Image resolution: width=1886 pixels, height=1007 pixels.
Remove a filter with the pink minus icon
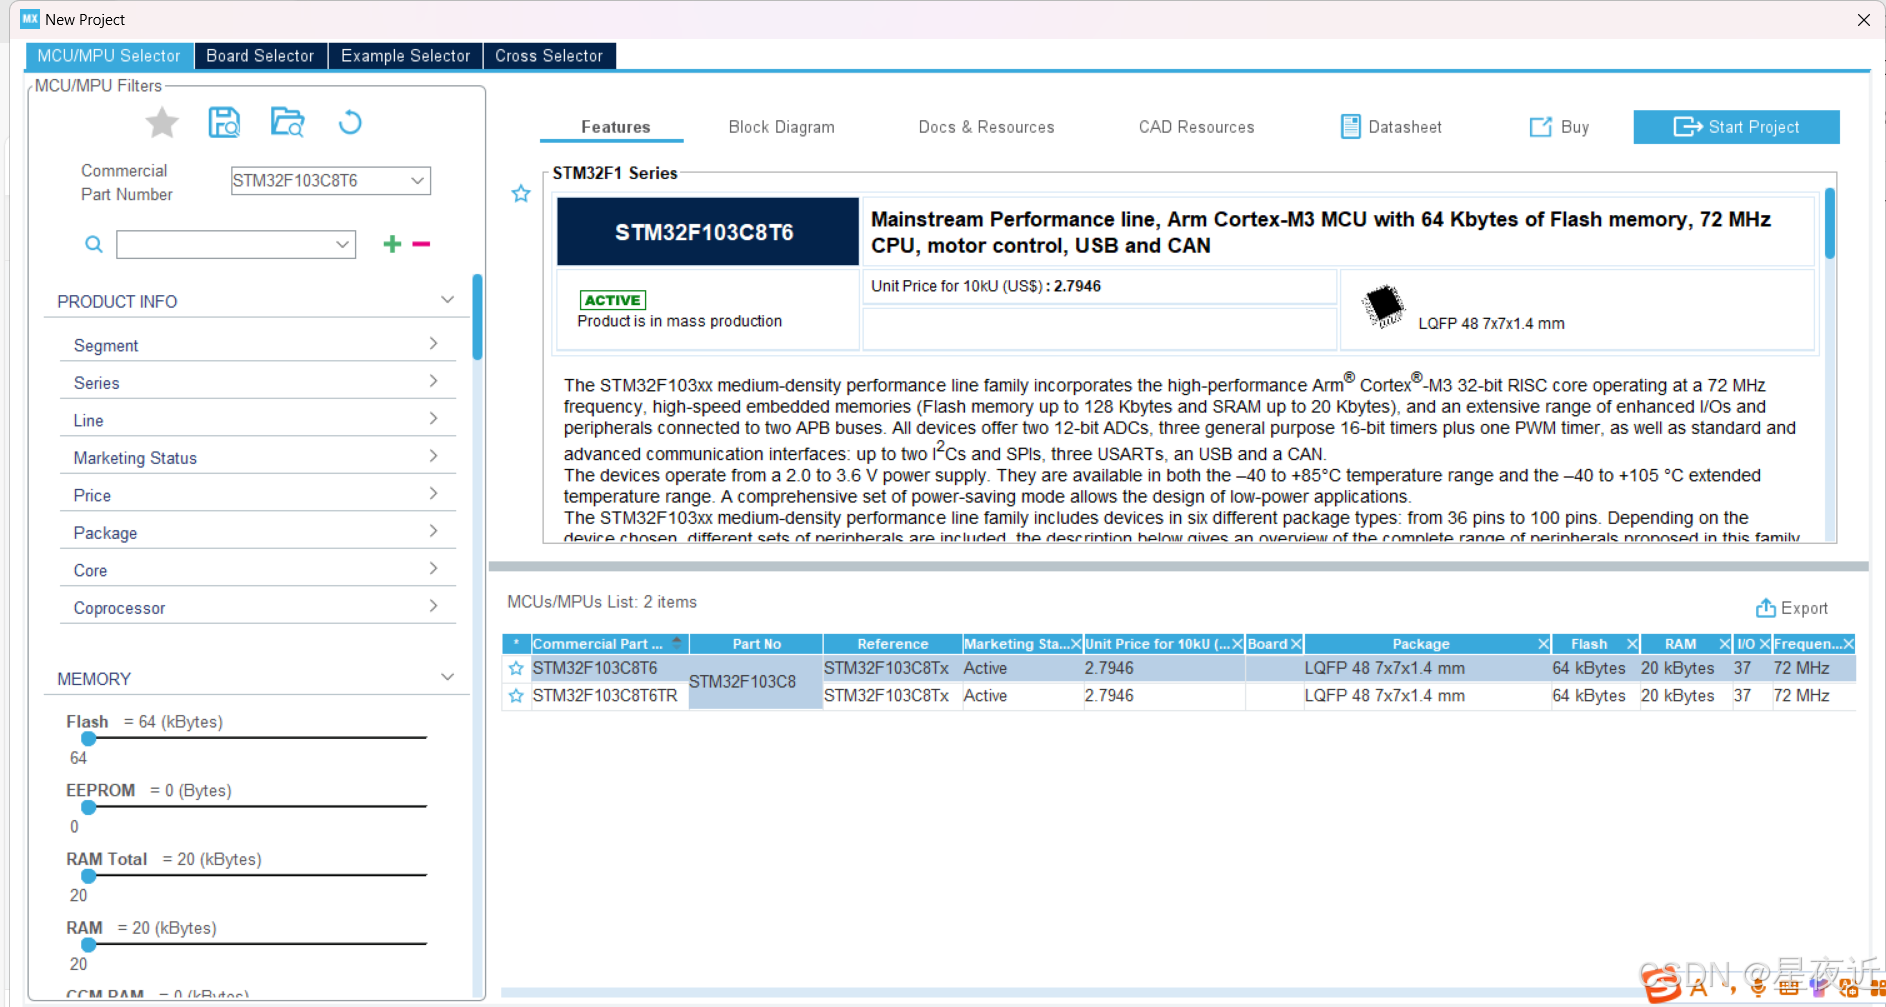coord(421,244)
